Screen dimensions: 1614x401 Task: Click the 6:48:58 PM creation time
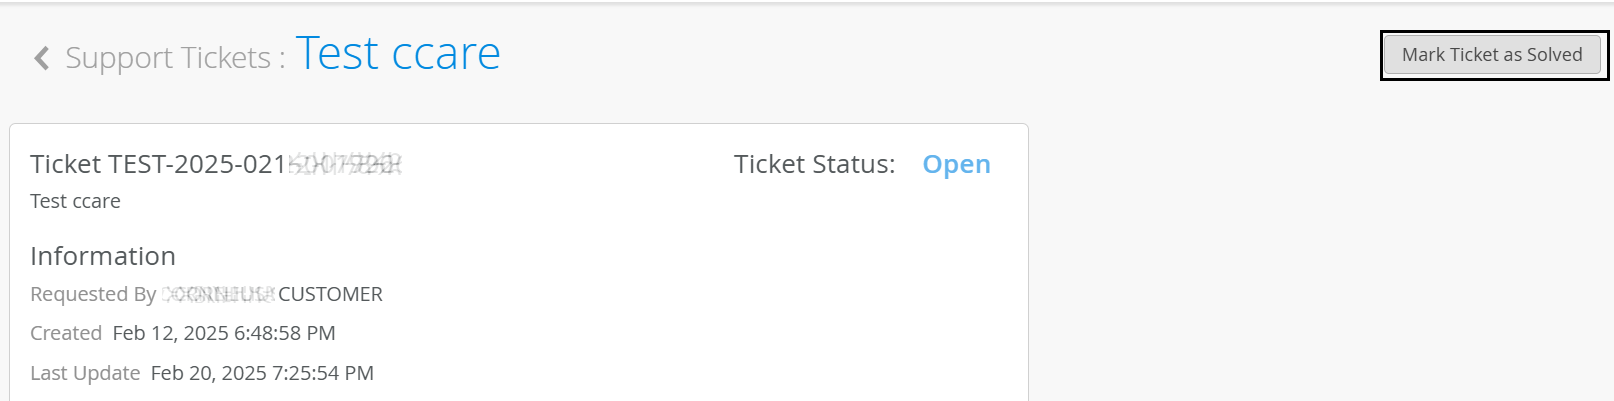(x=285, y=333)
